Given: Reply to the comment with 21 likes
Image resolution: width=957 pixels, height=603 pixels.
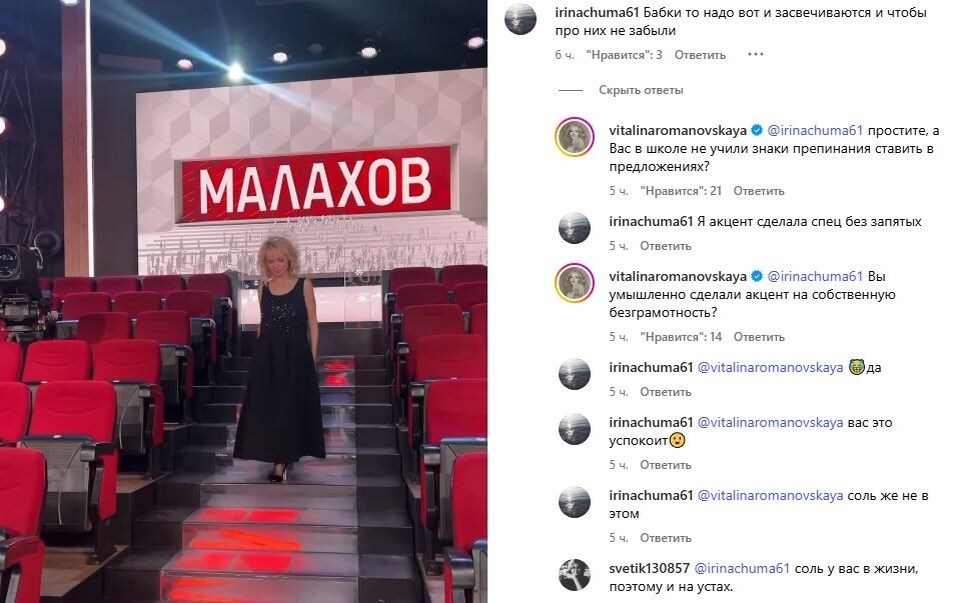Looking at the screenshot, I should (x=759, y=191).
